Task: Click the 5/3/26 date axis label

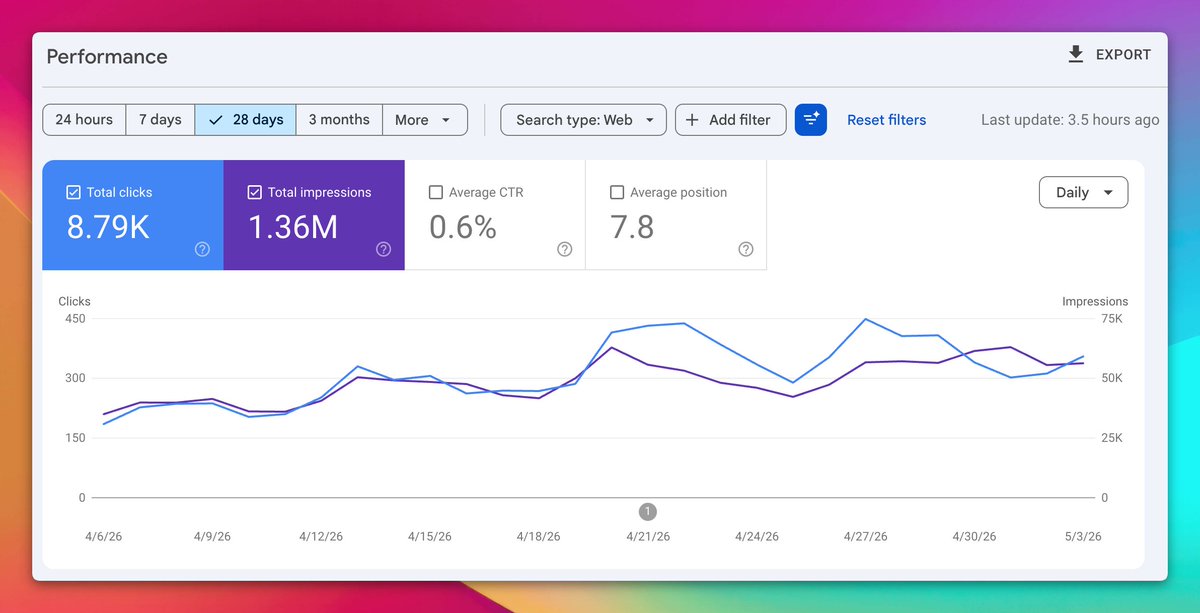Action: point(1083,537)
